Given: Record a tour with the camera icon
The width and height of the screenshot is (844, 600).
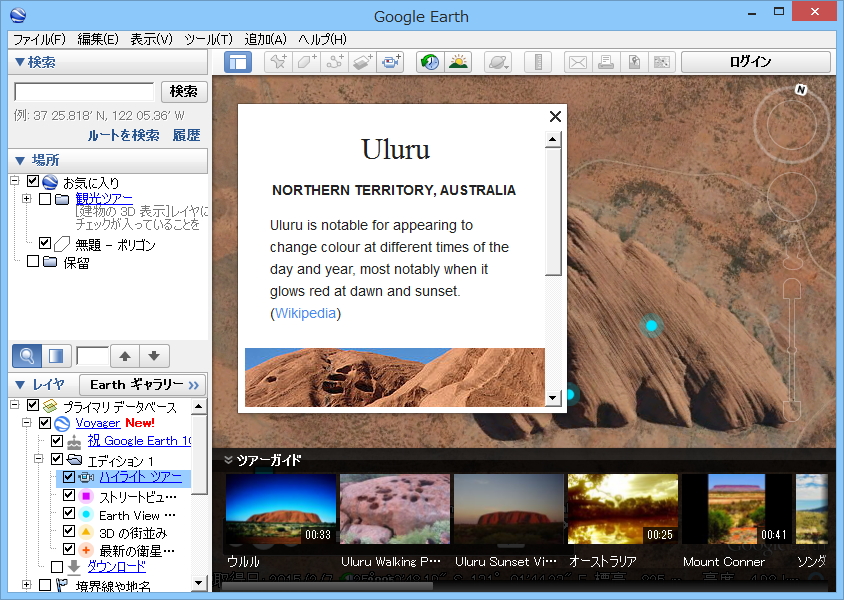Looking at the screenshot, I should click(x=390, y=62).
